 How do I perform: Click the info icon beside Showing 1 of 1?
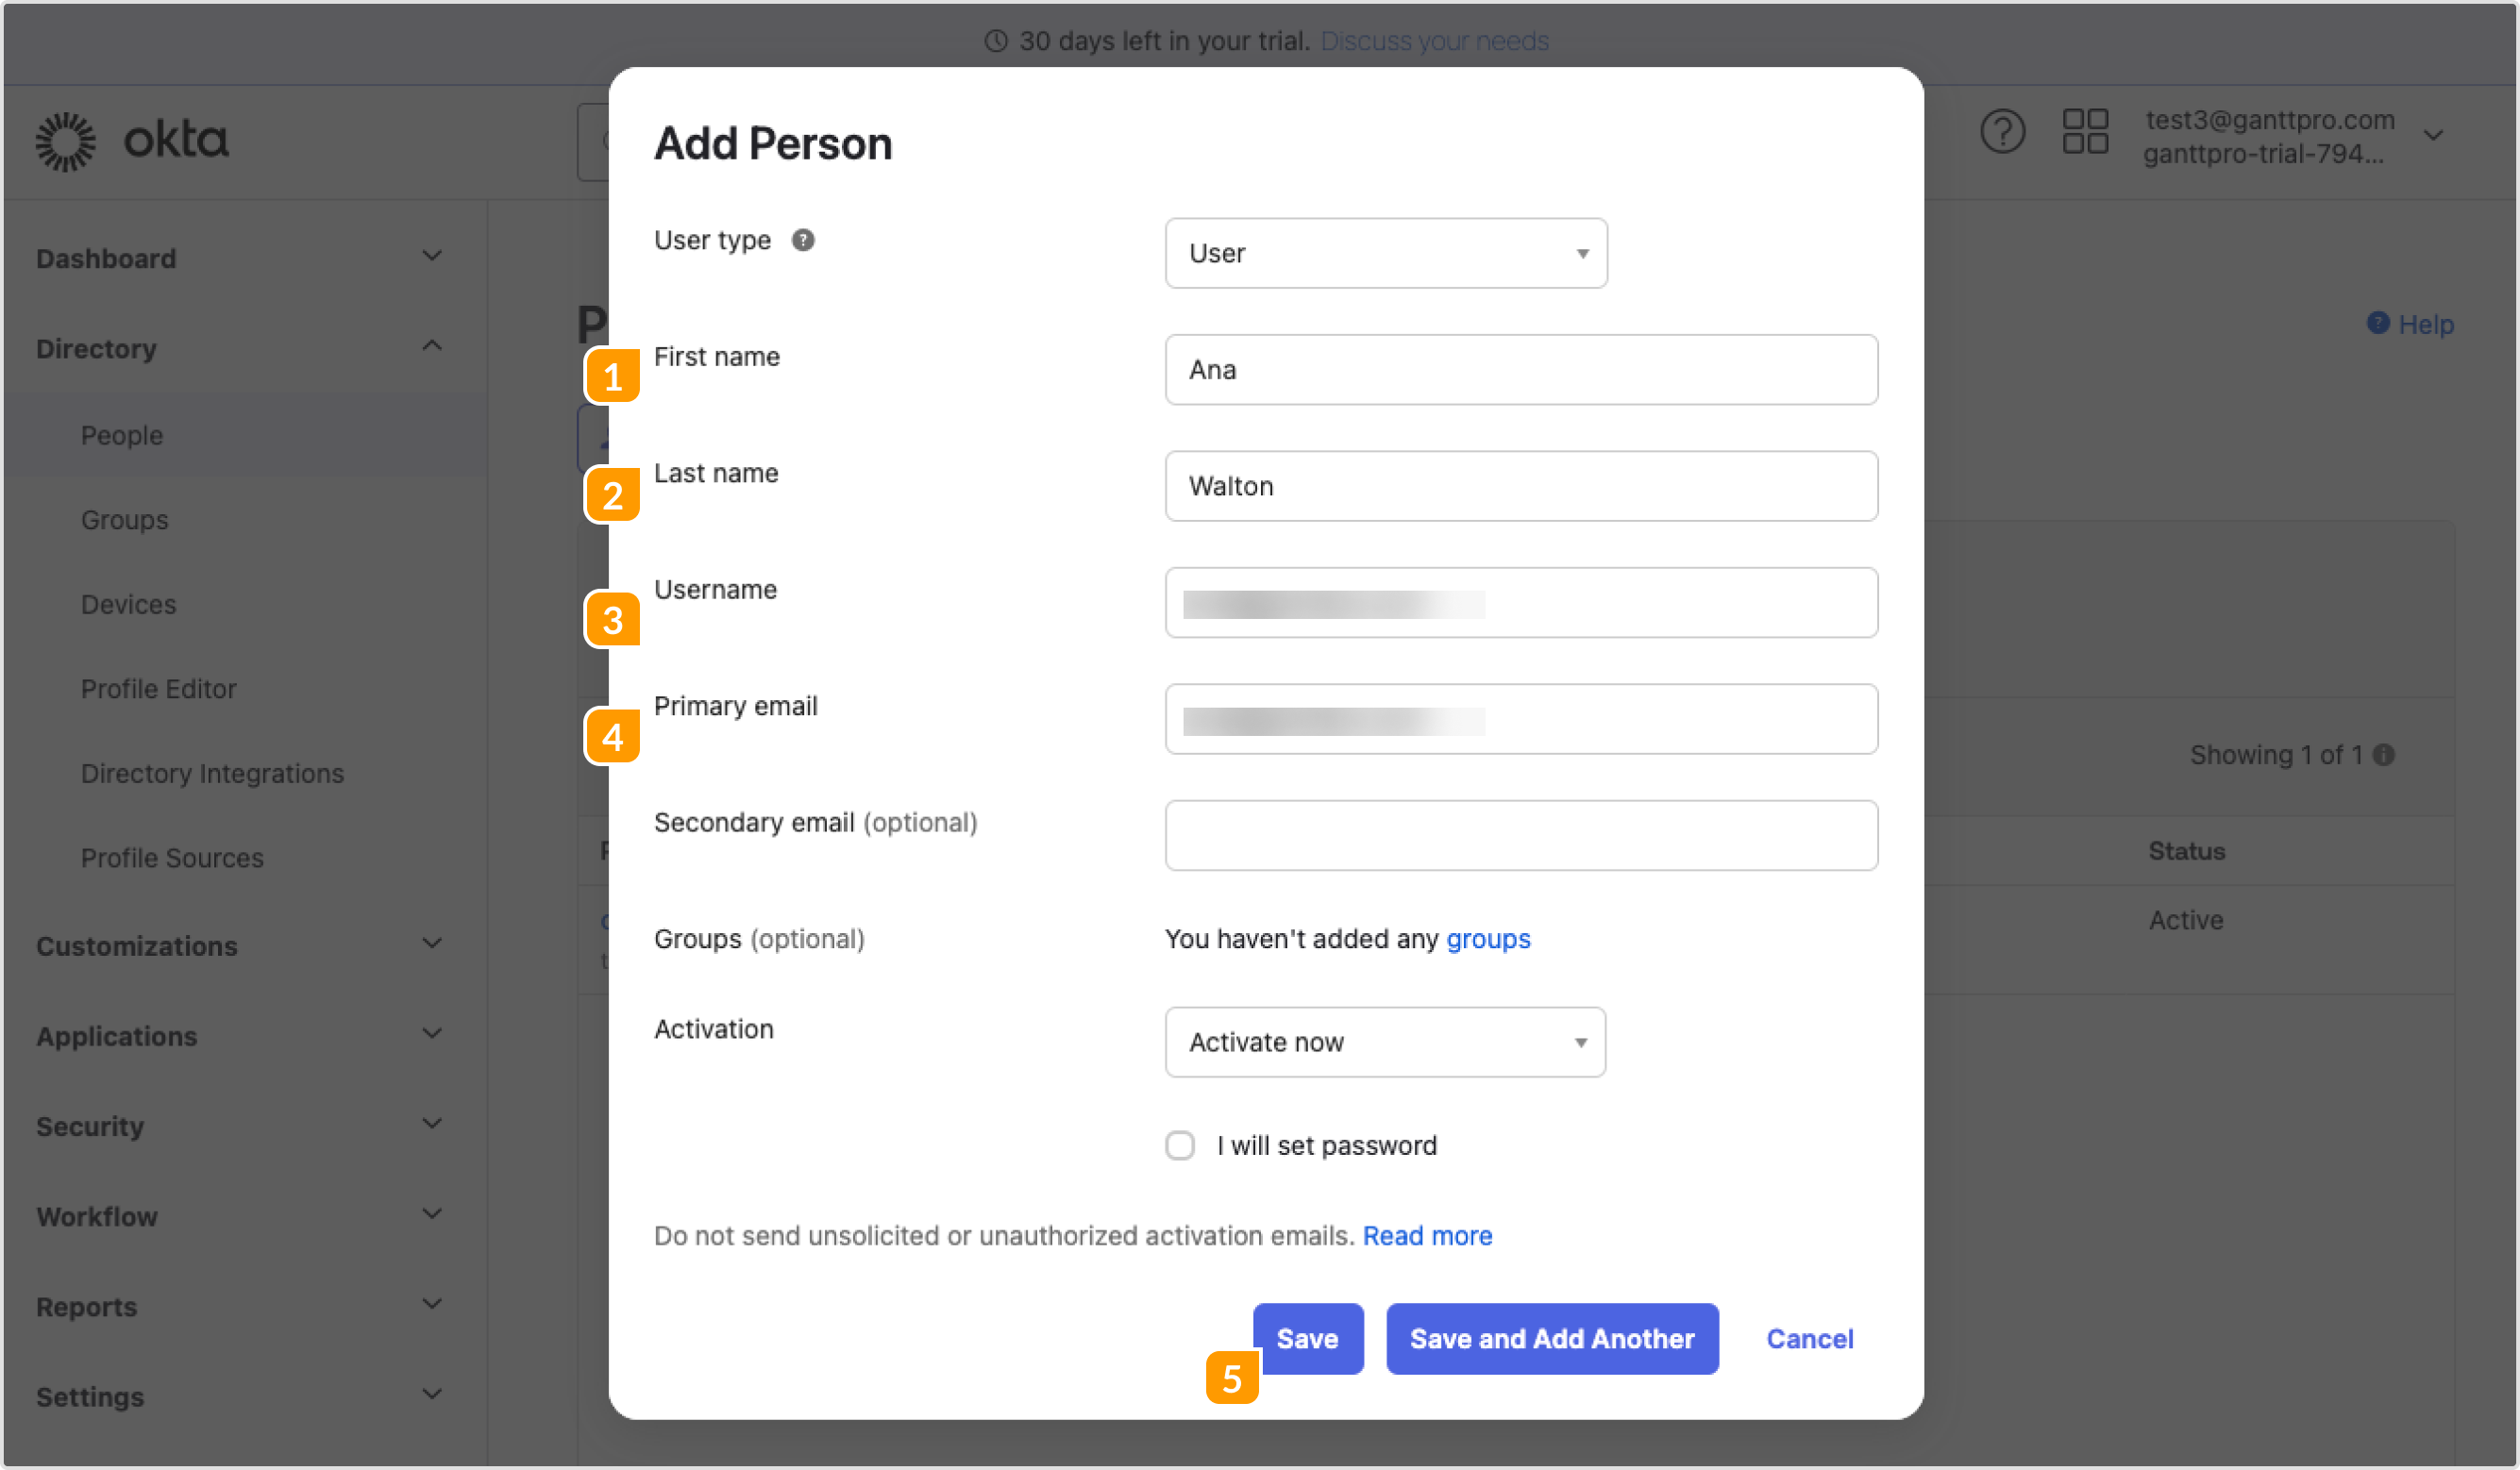tap(2383, 755)
